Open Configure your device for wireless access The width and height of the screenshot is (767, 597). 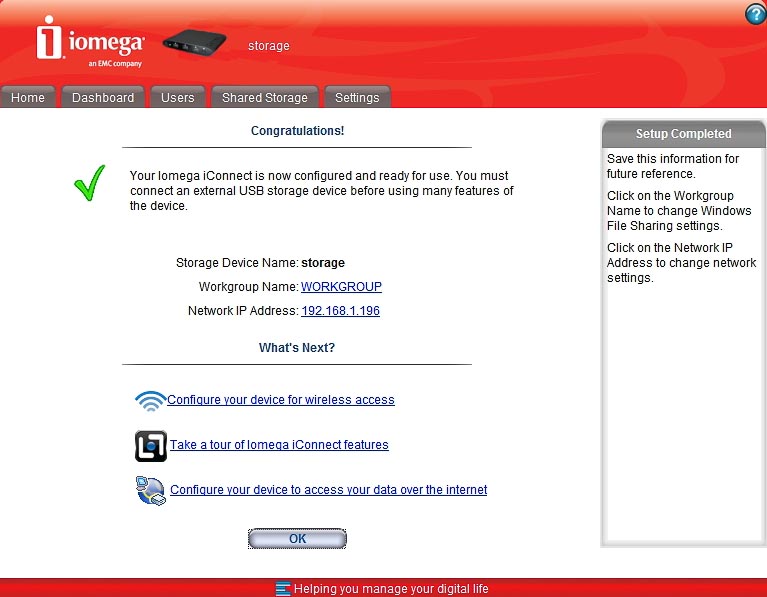click(281, 400)
